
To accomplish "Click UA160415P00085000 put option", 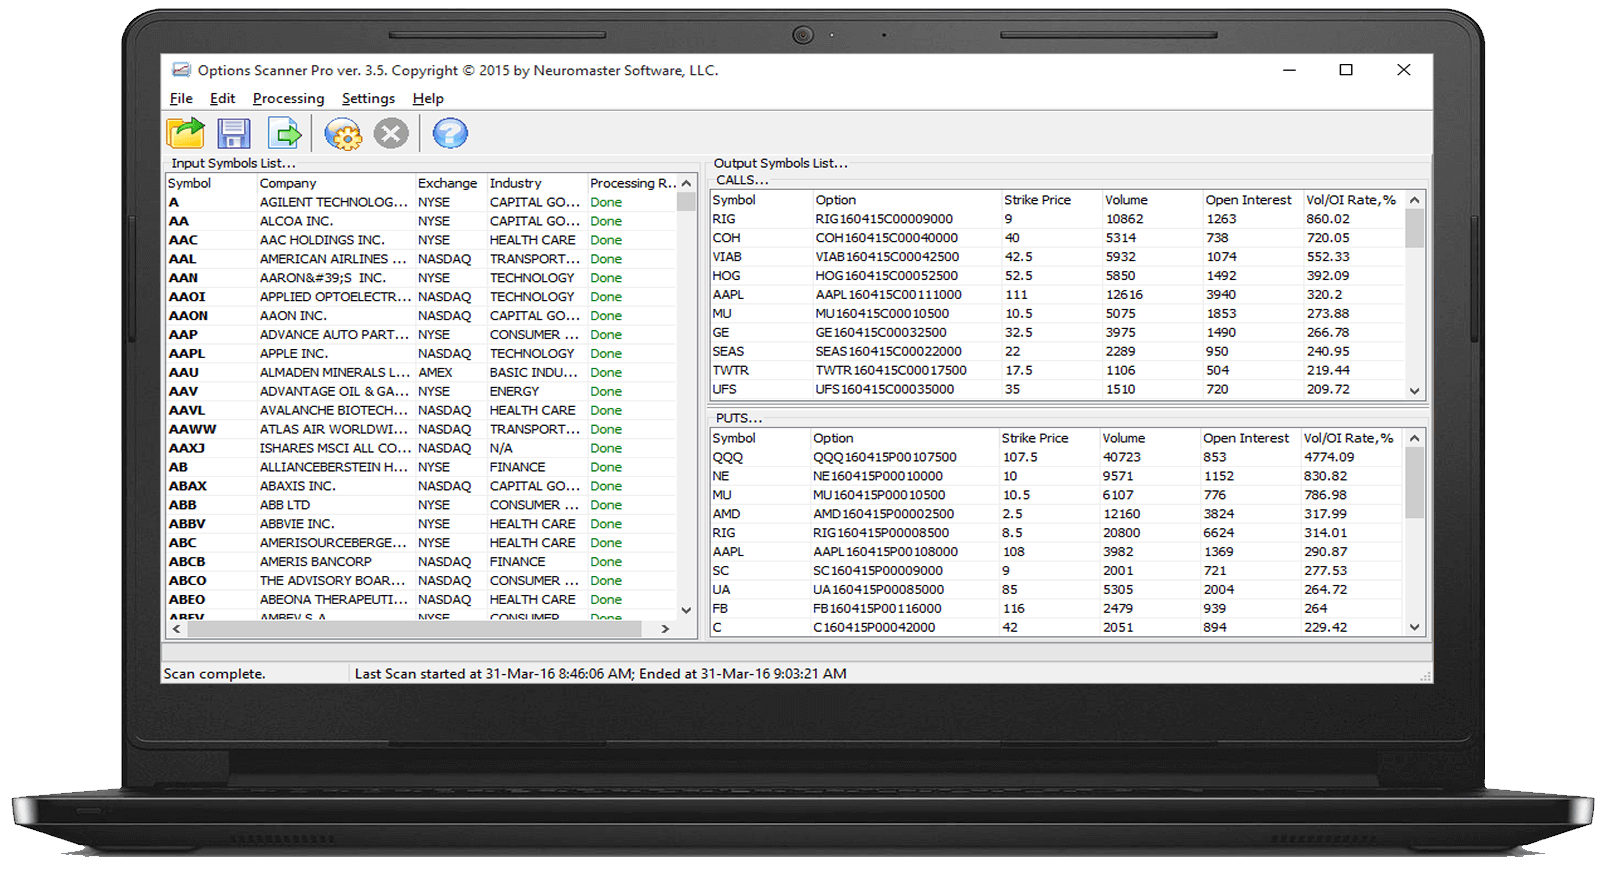I will click(878, 590).
